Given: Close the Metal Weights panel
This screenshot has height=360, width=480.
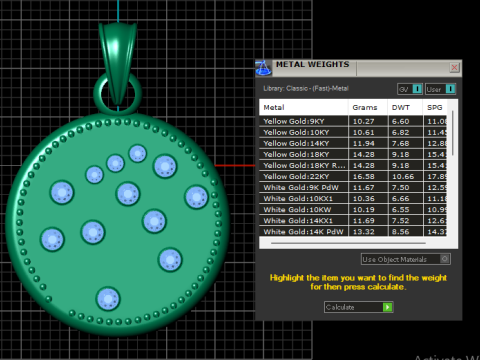Looking at the screenshot, I should click(x=454, y=68).
